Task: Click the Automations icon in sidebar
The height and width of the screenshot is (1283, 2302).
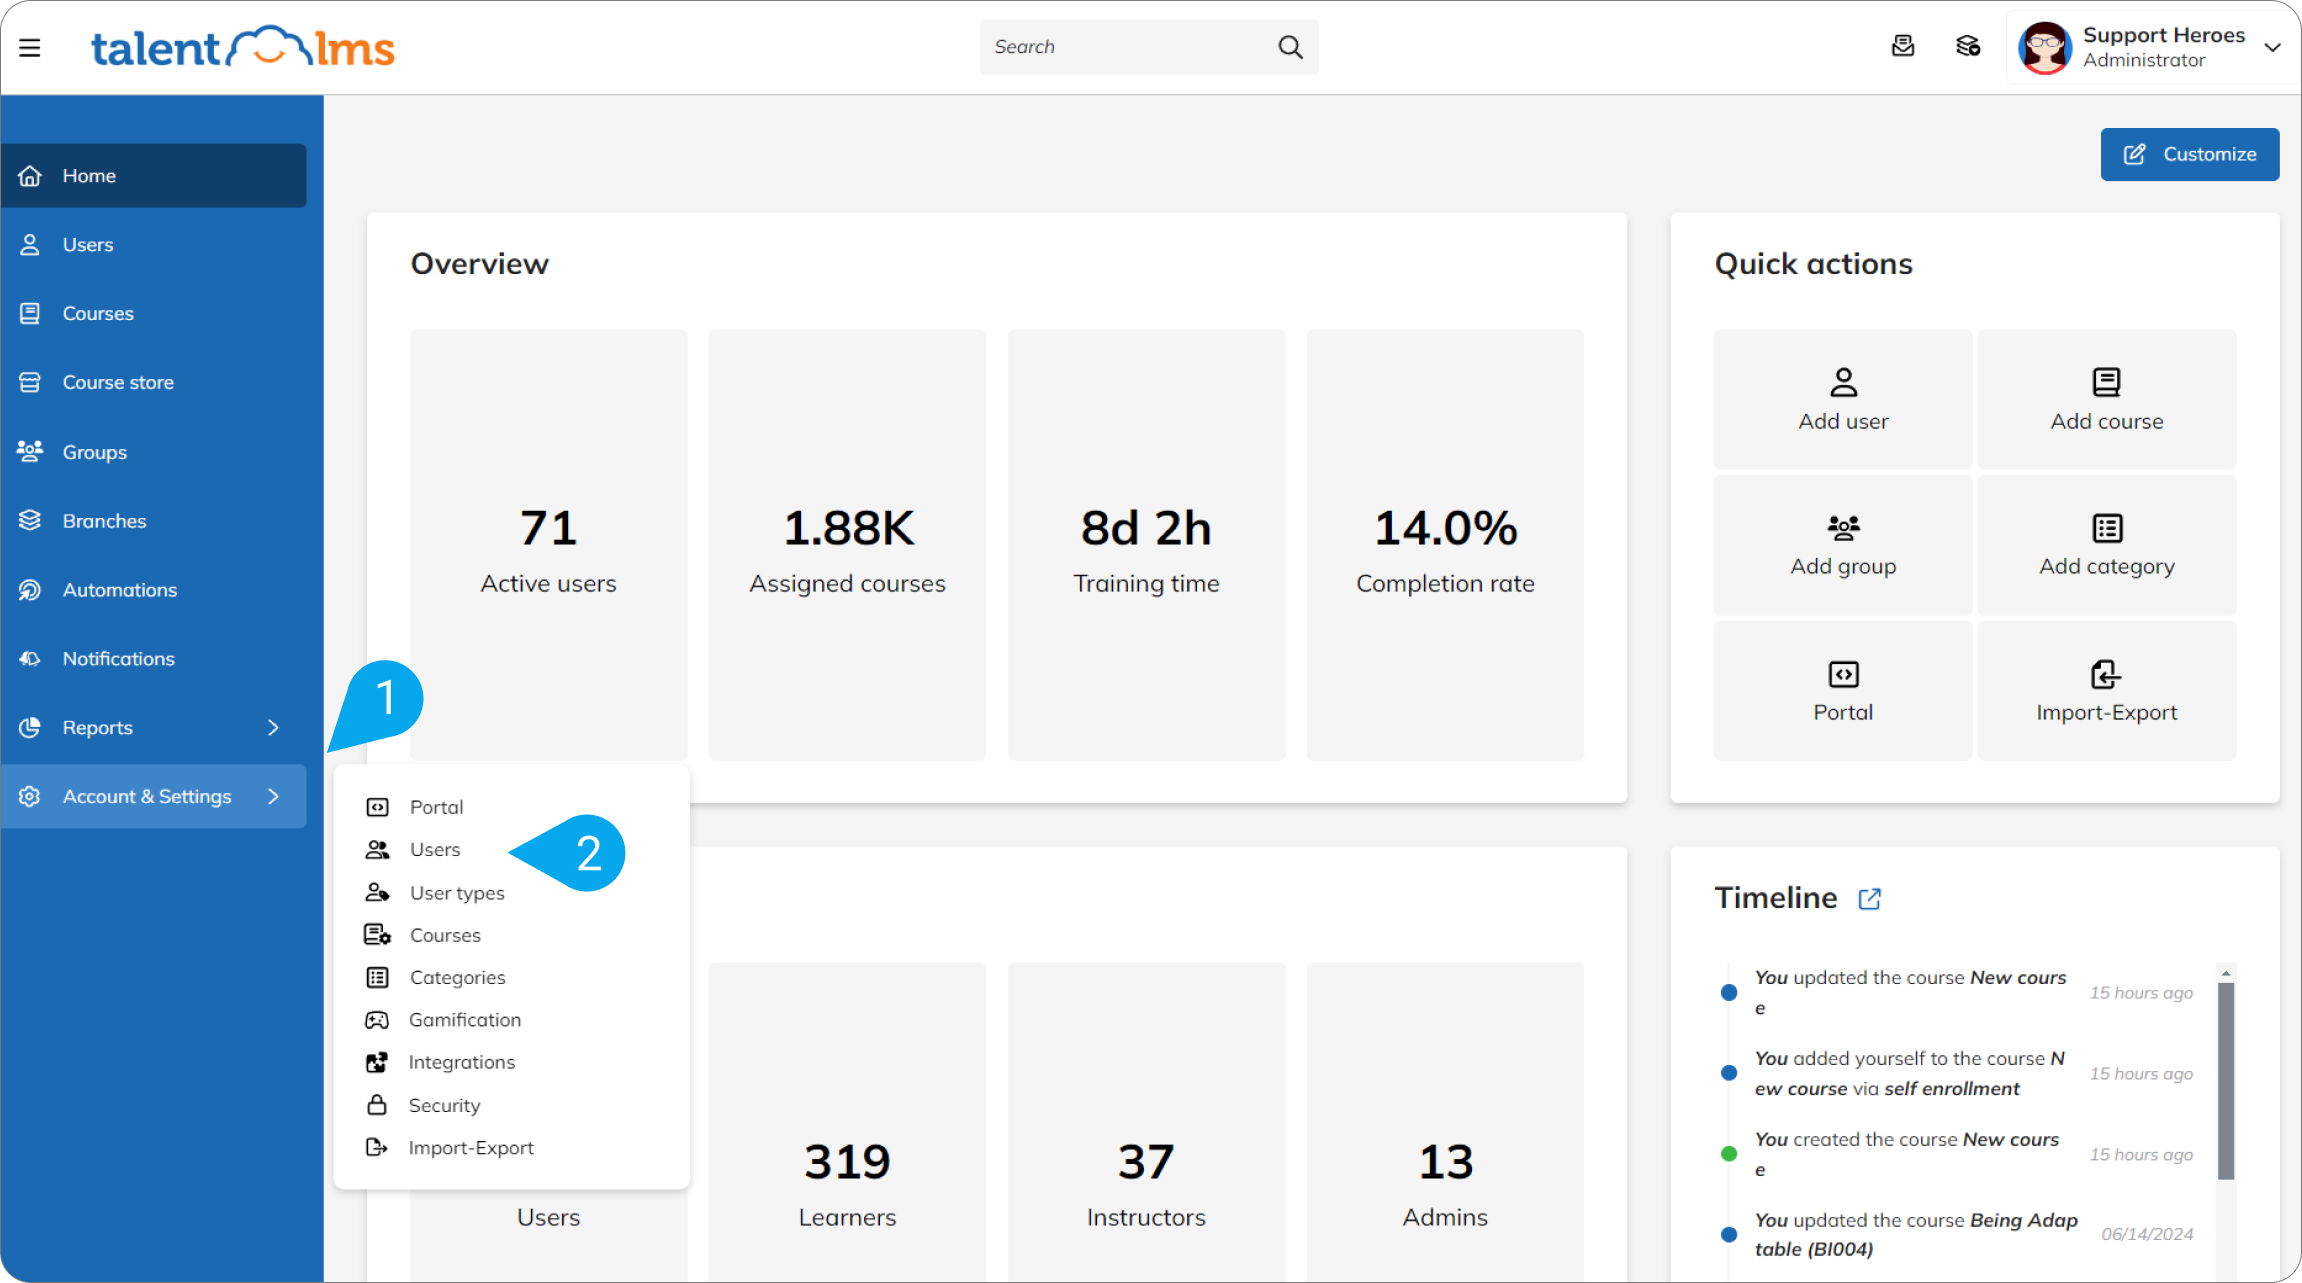Action: [x=30, y=590]
